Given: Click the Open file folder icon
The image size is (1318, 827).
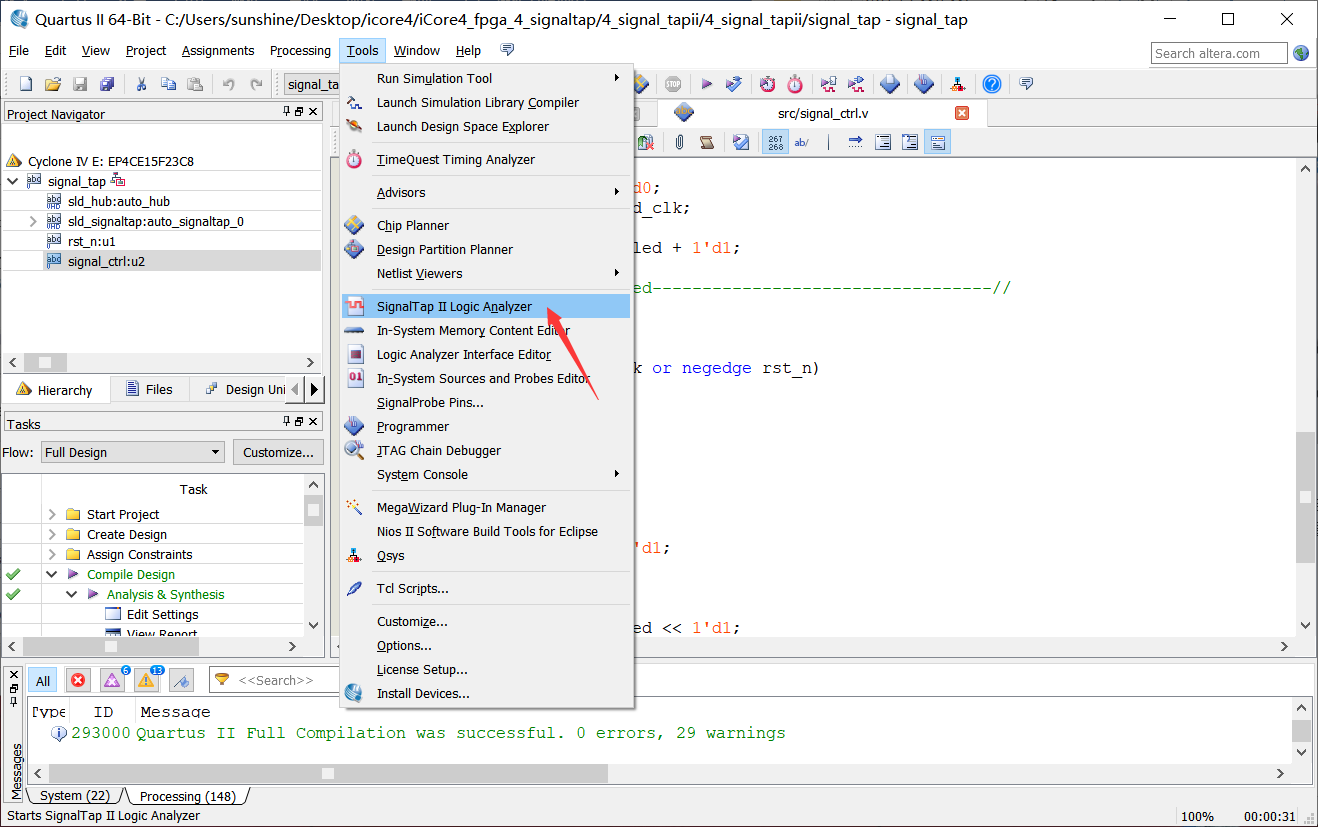Looking at the screenshot, I should point(53,85).
